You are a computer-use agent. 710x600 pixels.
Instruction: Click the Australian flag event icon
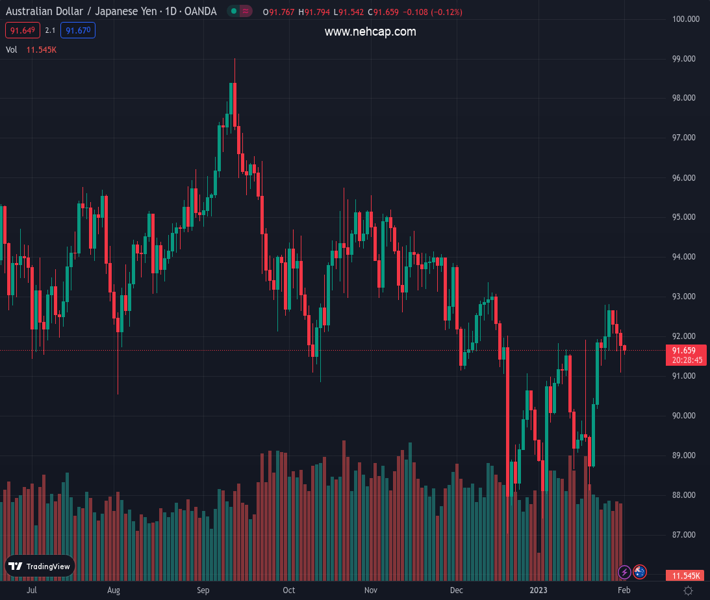click(640, 572)
